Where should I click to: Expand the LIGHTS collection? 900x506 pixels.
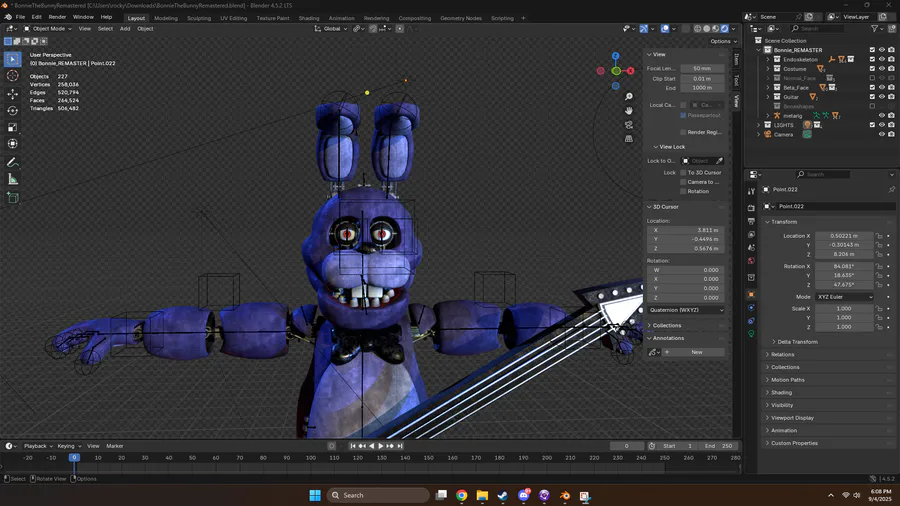pos(759,124)
